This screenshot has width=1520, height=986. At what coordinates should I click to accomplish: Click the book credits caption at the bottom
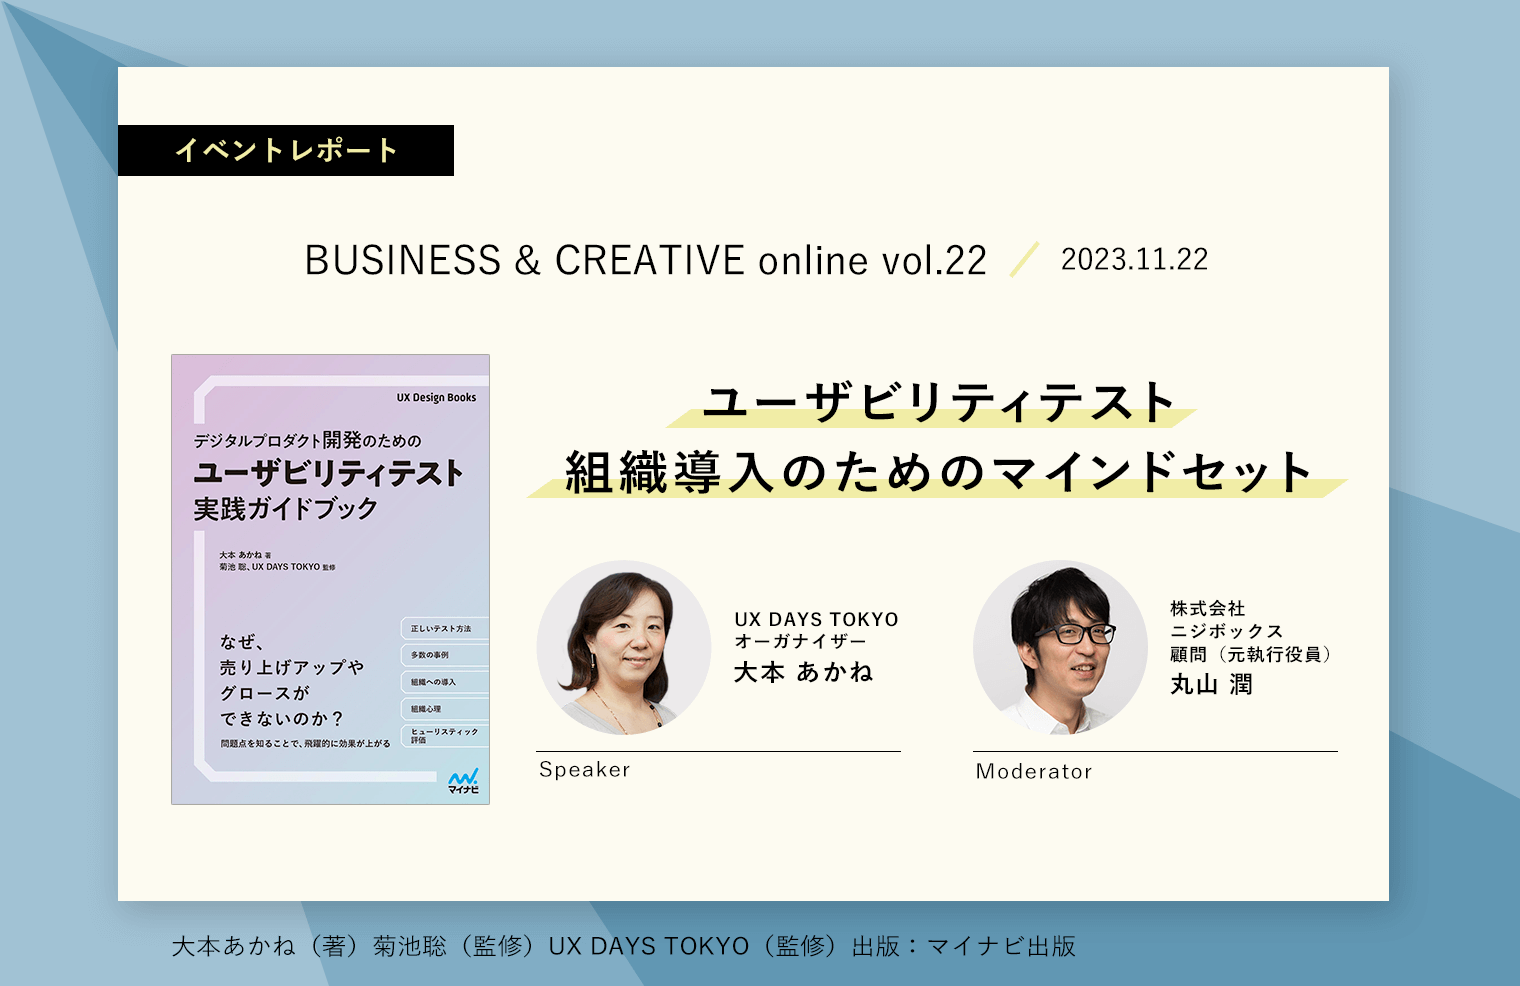point(623,946)
